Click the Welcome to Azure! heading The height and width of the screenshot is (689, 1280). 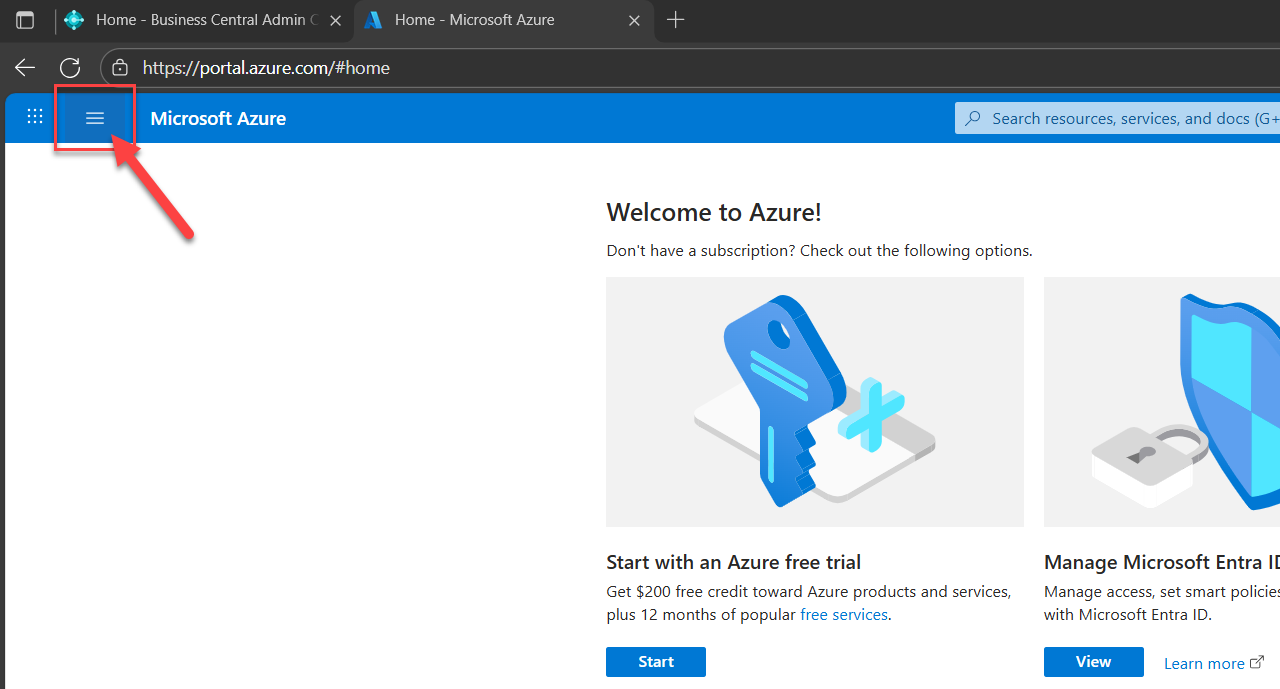714,212
